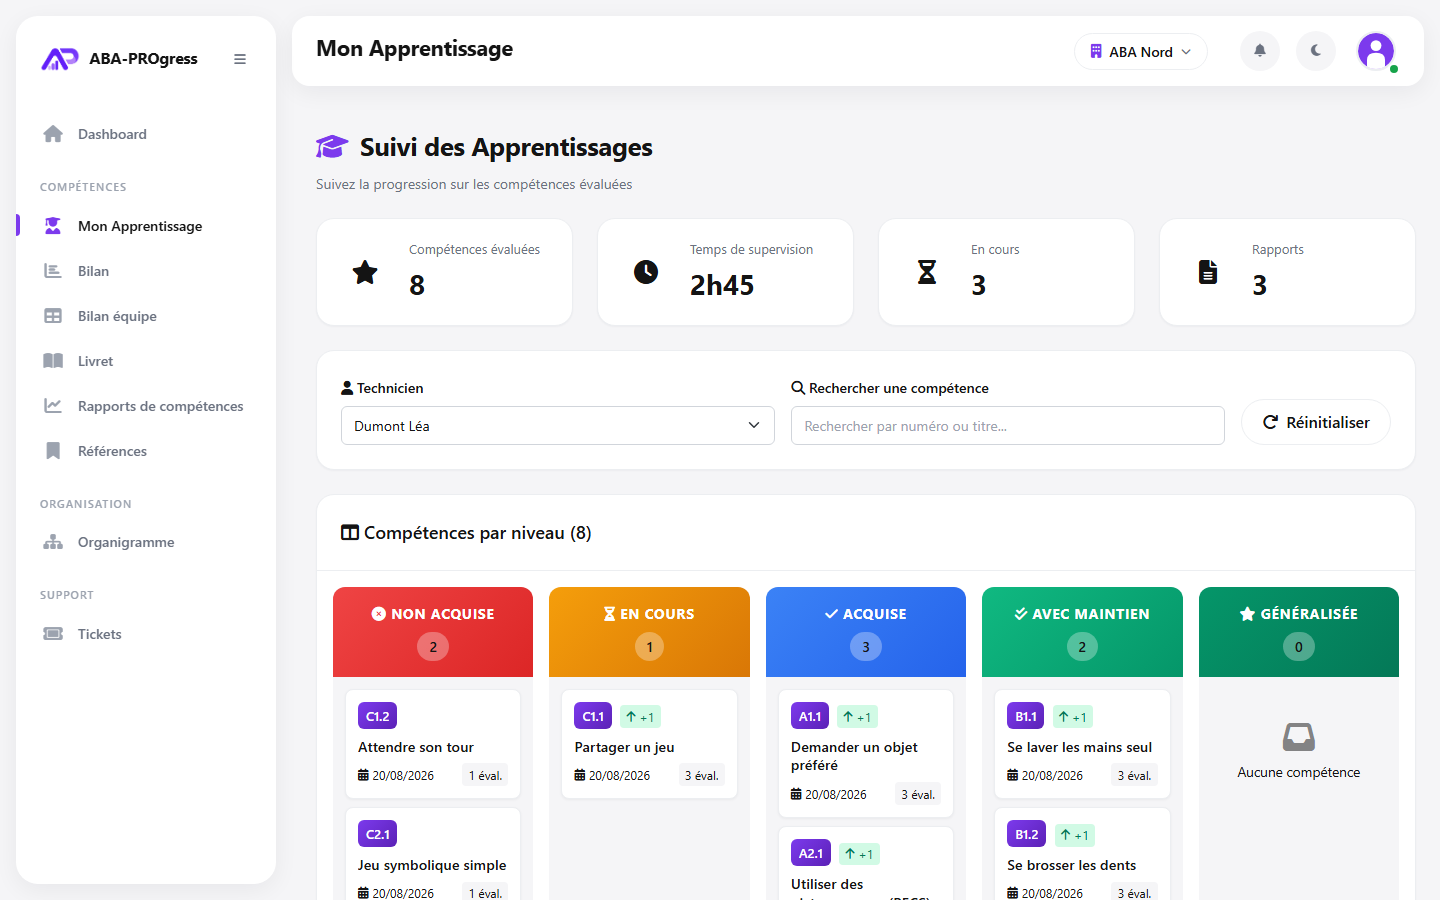
Task: Click the Aucune compétence placeholder text
Action: coord(1299,772)
